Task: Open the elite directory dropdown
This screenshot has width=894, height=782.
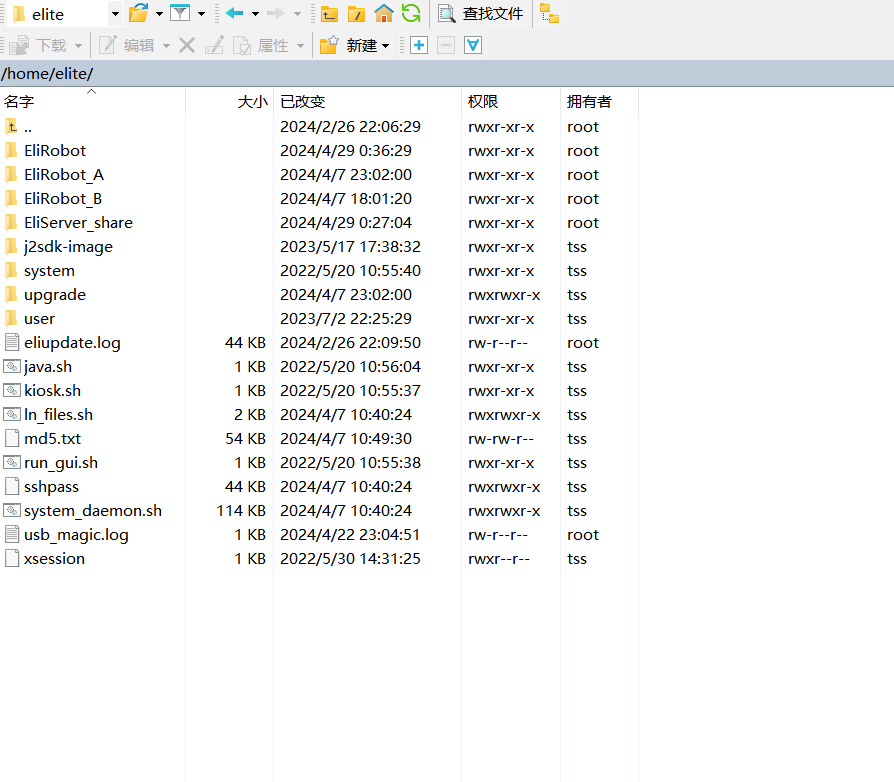Action: [x=115, y=14]
